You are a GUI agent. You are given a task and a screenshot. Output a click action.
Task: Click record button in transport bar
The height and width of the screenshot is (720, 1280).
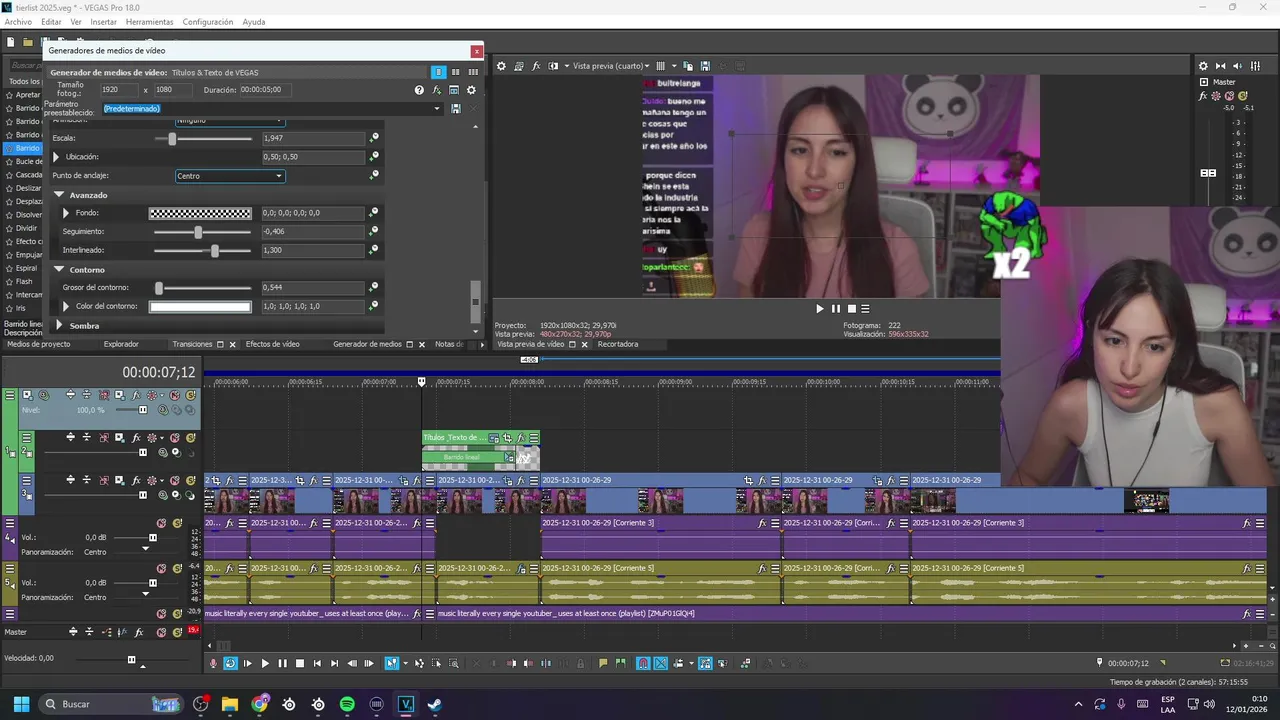213,663
